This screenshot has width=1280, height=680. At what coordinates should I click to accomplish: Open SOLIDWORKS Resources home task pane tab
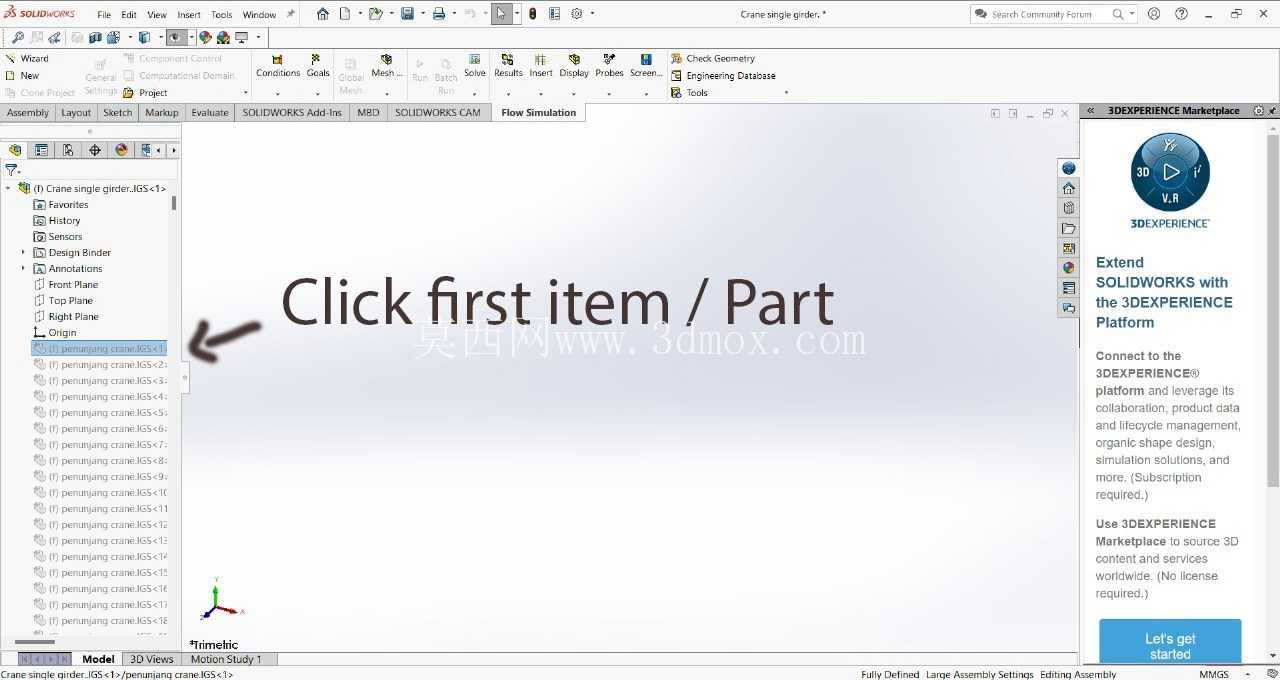click(1069, 188)
